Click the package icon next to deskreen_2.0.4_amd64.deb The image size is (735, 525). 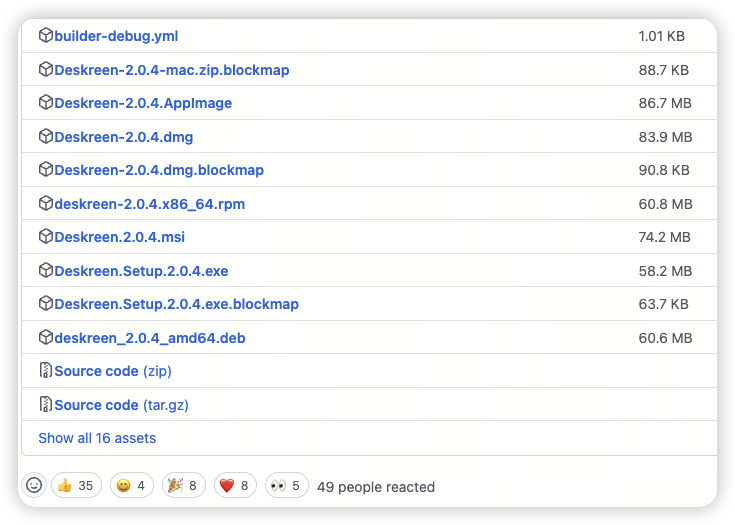[45, 338]
